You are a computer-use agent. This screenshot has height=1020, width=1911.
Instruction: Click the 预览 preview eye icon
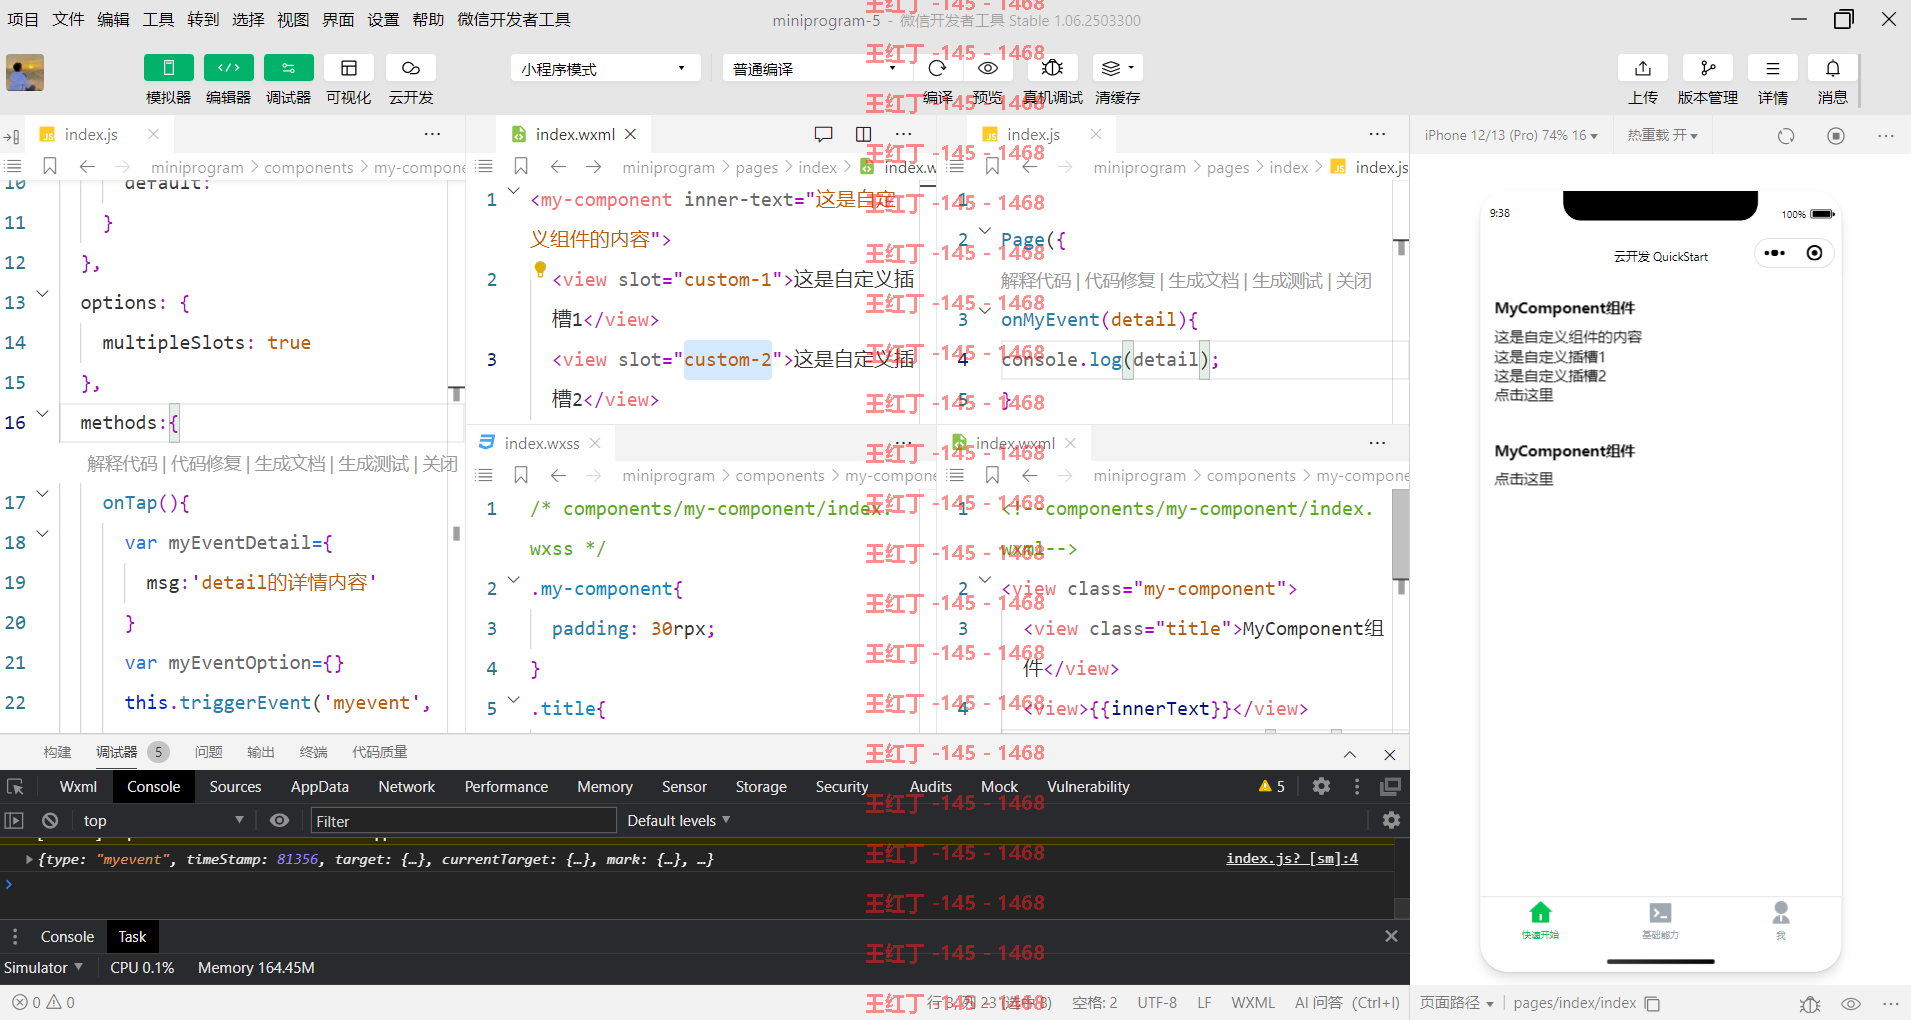coord(988,68)
